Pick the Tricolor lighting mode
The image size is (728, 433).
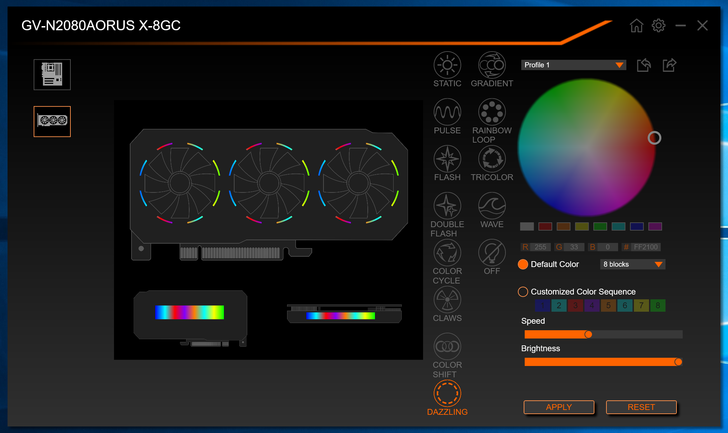click(x=491, y=159)
